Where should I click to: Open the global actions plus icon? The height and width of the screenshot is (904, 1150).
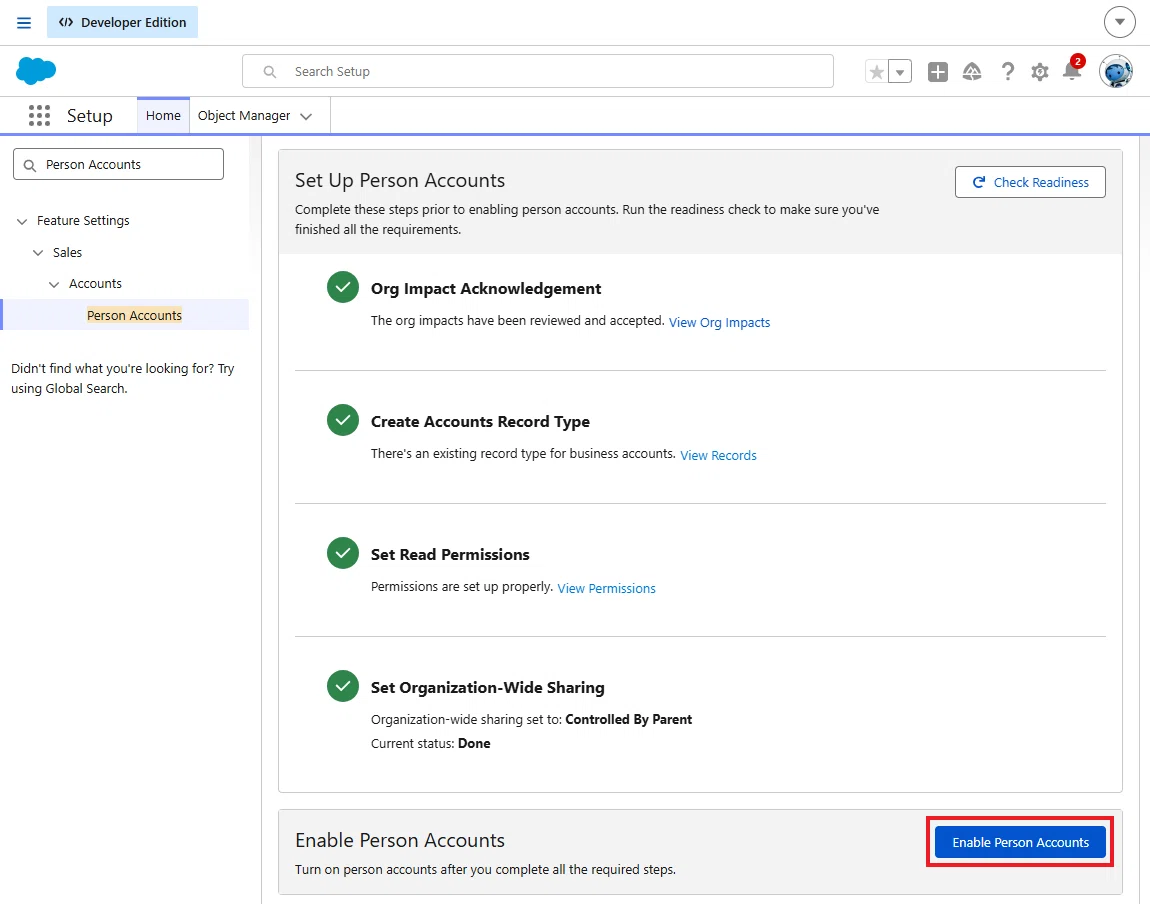(x=937, y=72)
